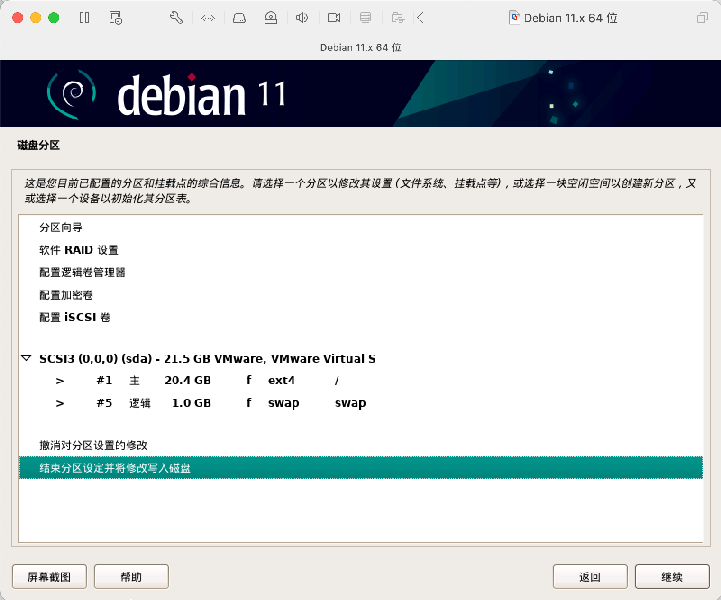Click the yellow macOS minimize button

coord(35,18)
